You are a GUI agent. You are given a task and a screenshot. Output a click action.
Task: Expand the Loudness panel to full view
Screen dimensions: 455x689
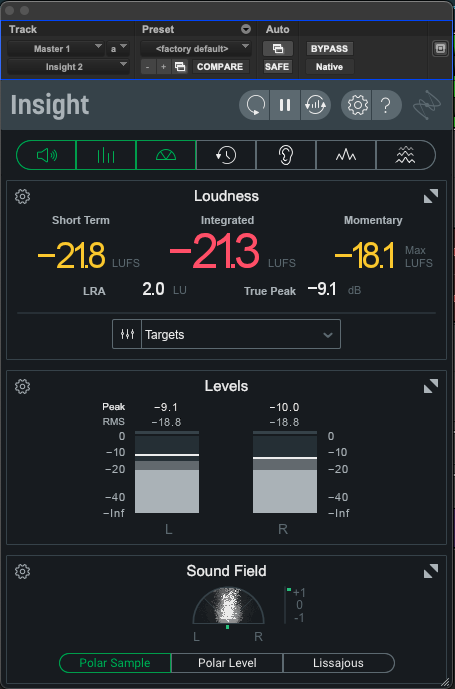click(x=431, y=196)
